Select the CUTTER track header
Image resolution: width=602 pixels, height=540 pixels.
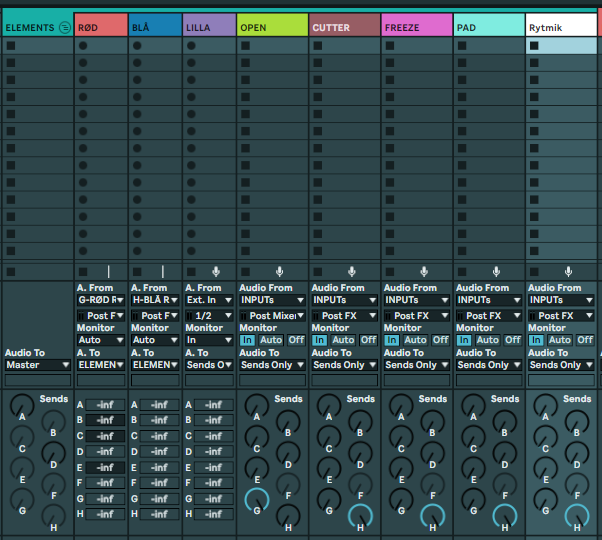[x=344, y=27]
